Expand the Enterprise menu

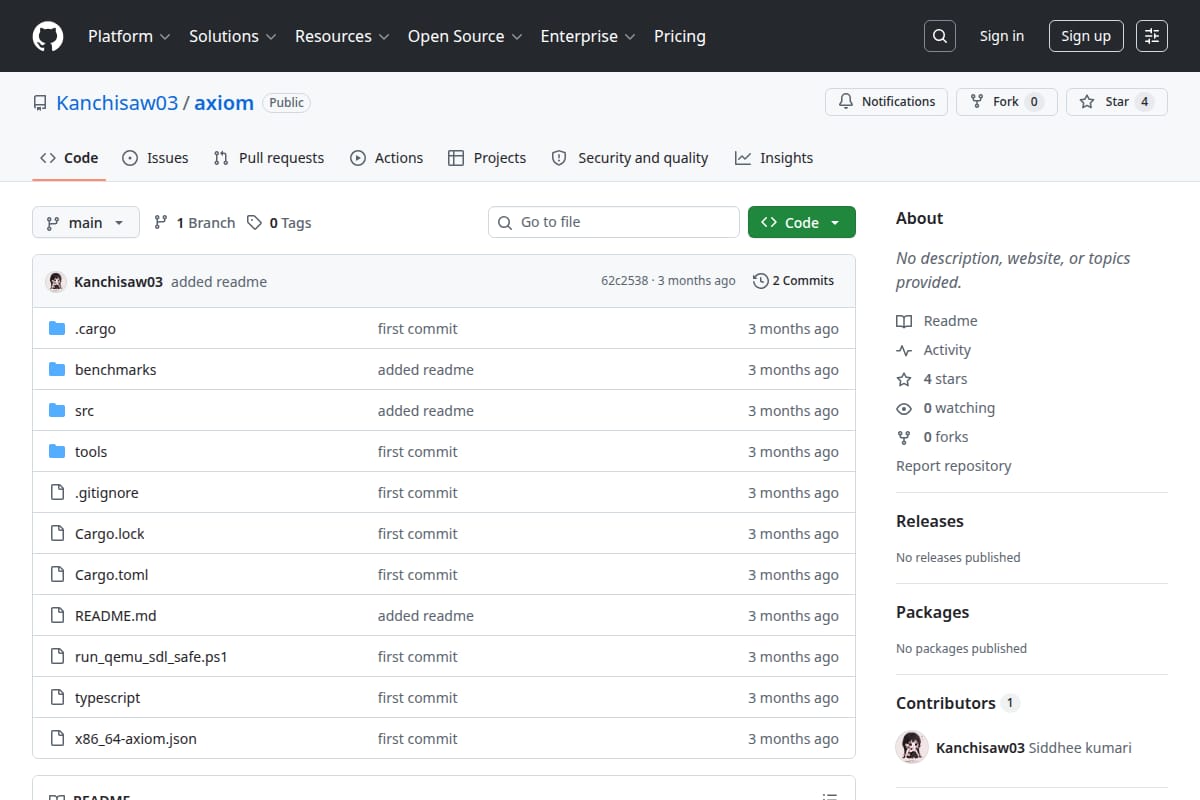tap(588, 36)
